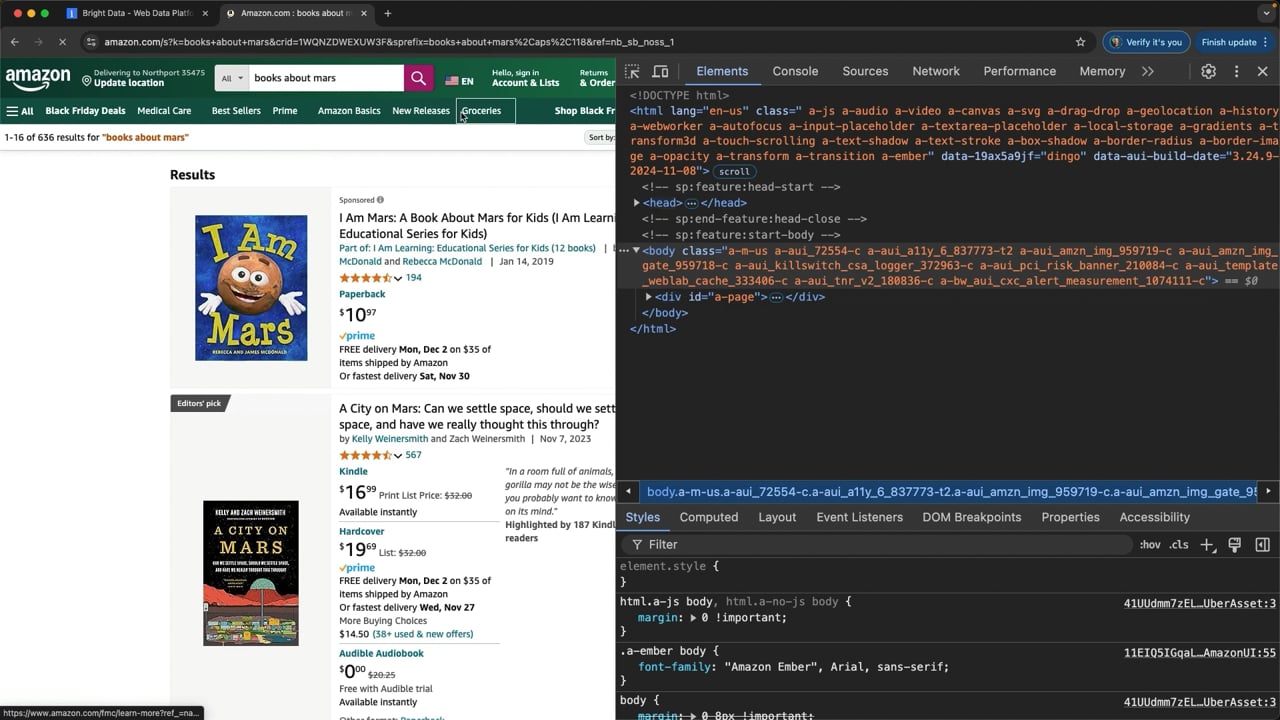Bookmark this page with the star icon
Viewport: 1280px width, 720px height.
pyautogui.click(x=1080, y=42)
